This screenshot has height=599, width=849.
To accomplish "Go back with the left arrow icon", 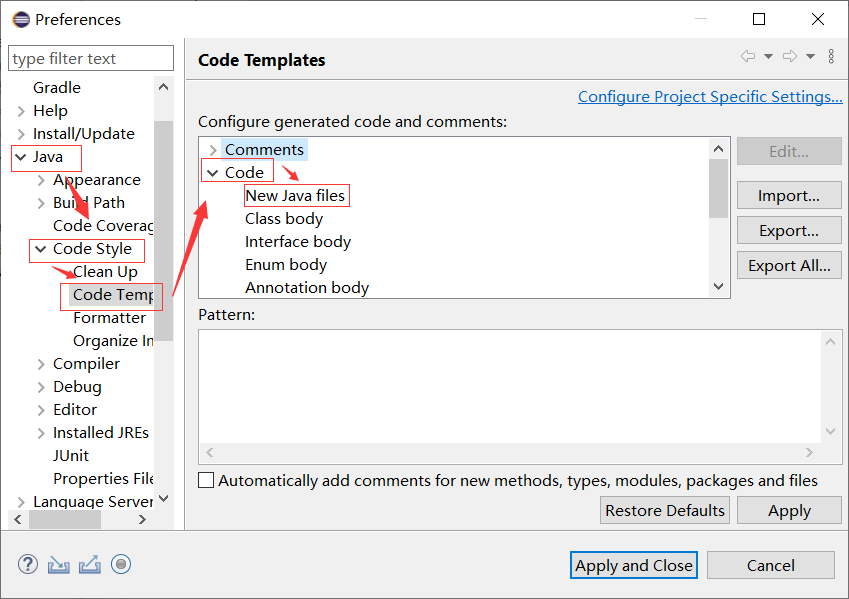I will pos(748,56).
